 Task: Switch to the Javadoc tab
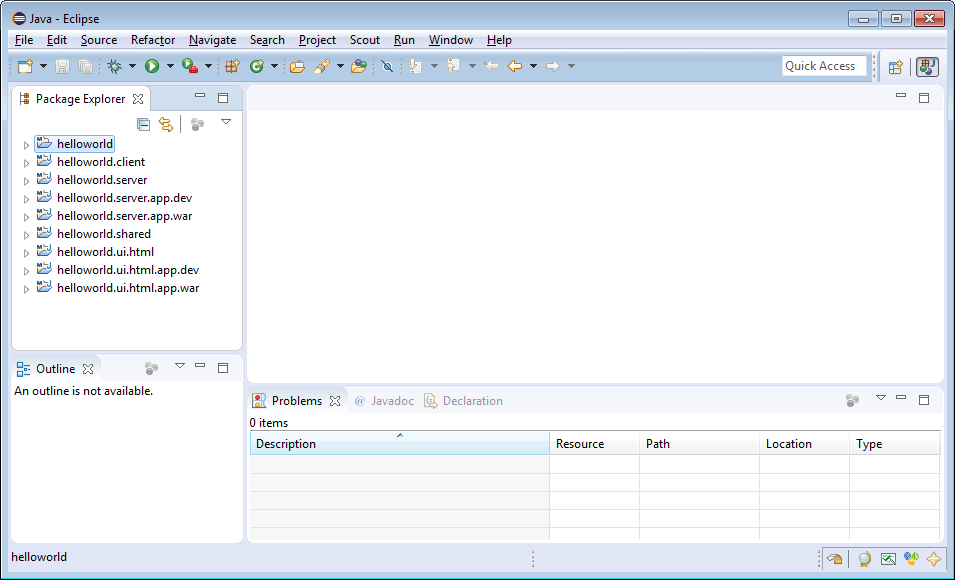tap(384, 401)
